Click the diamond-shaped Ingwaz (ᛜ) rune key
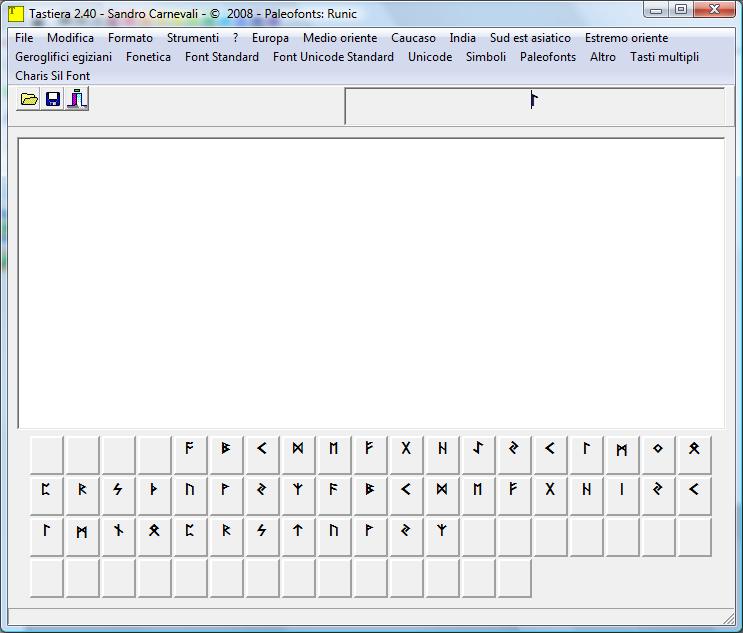743x633 pixels. pos(658,455)
